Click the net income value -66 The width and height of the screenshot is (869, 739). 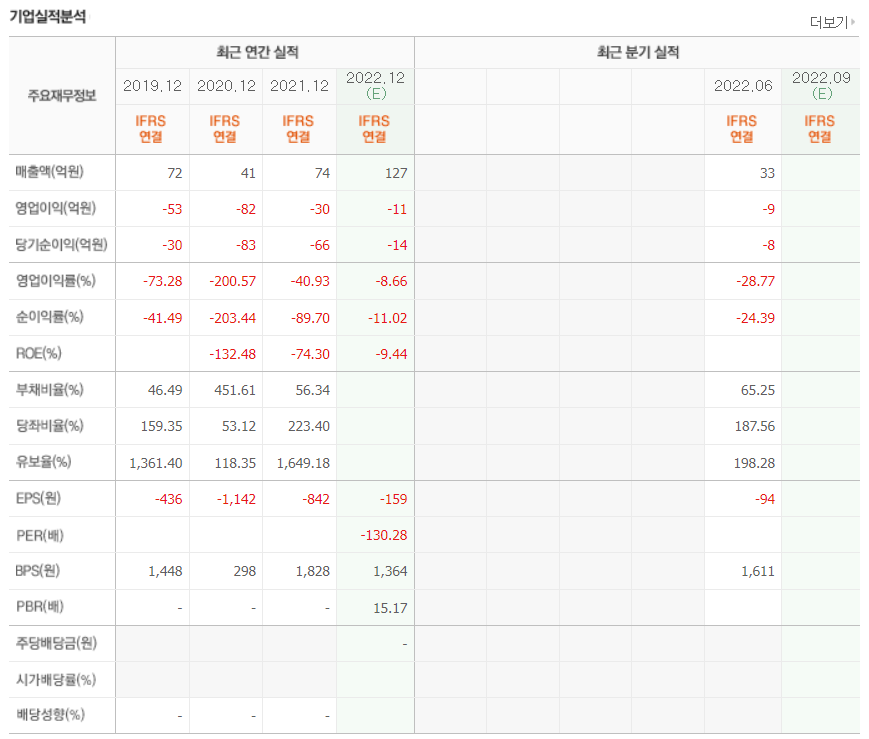pos(320,246)
